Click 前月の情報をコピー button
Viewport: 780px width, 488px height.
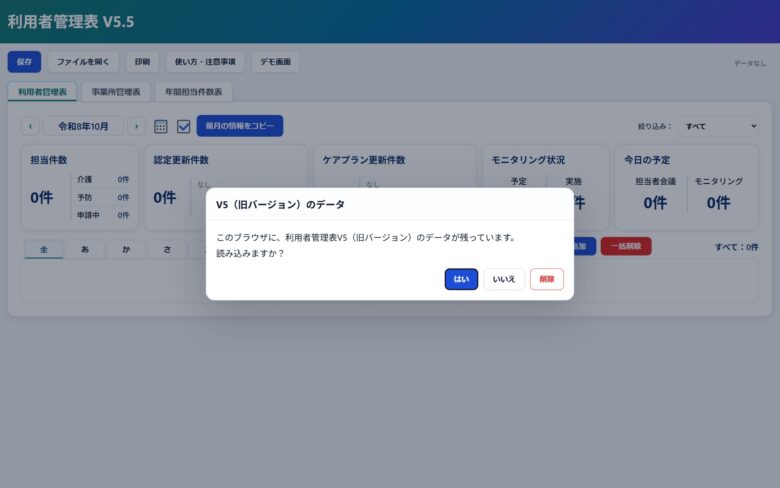240,126
